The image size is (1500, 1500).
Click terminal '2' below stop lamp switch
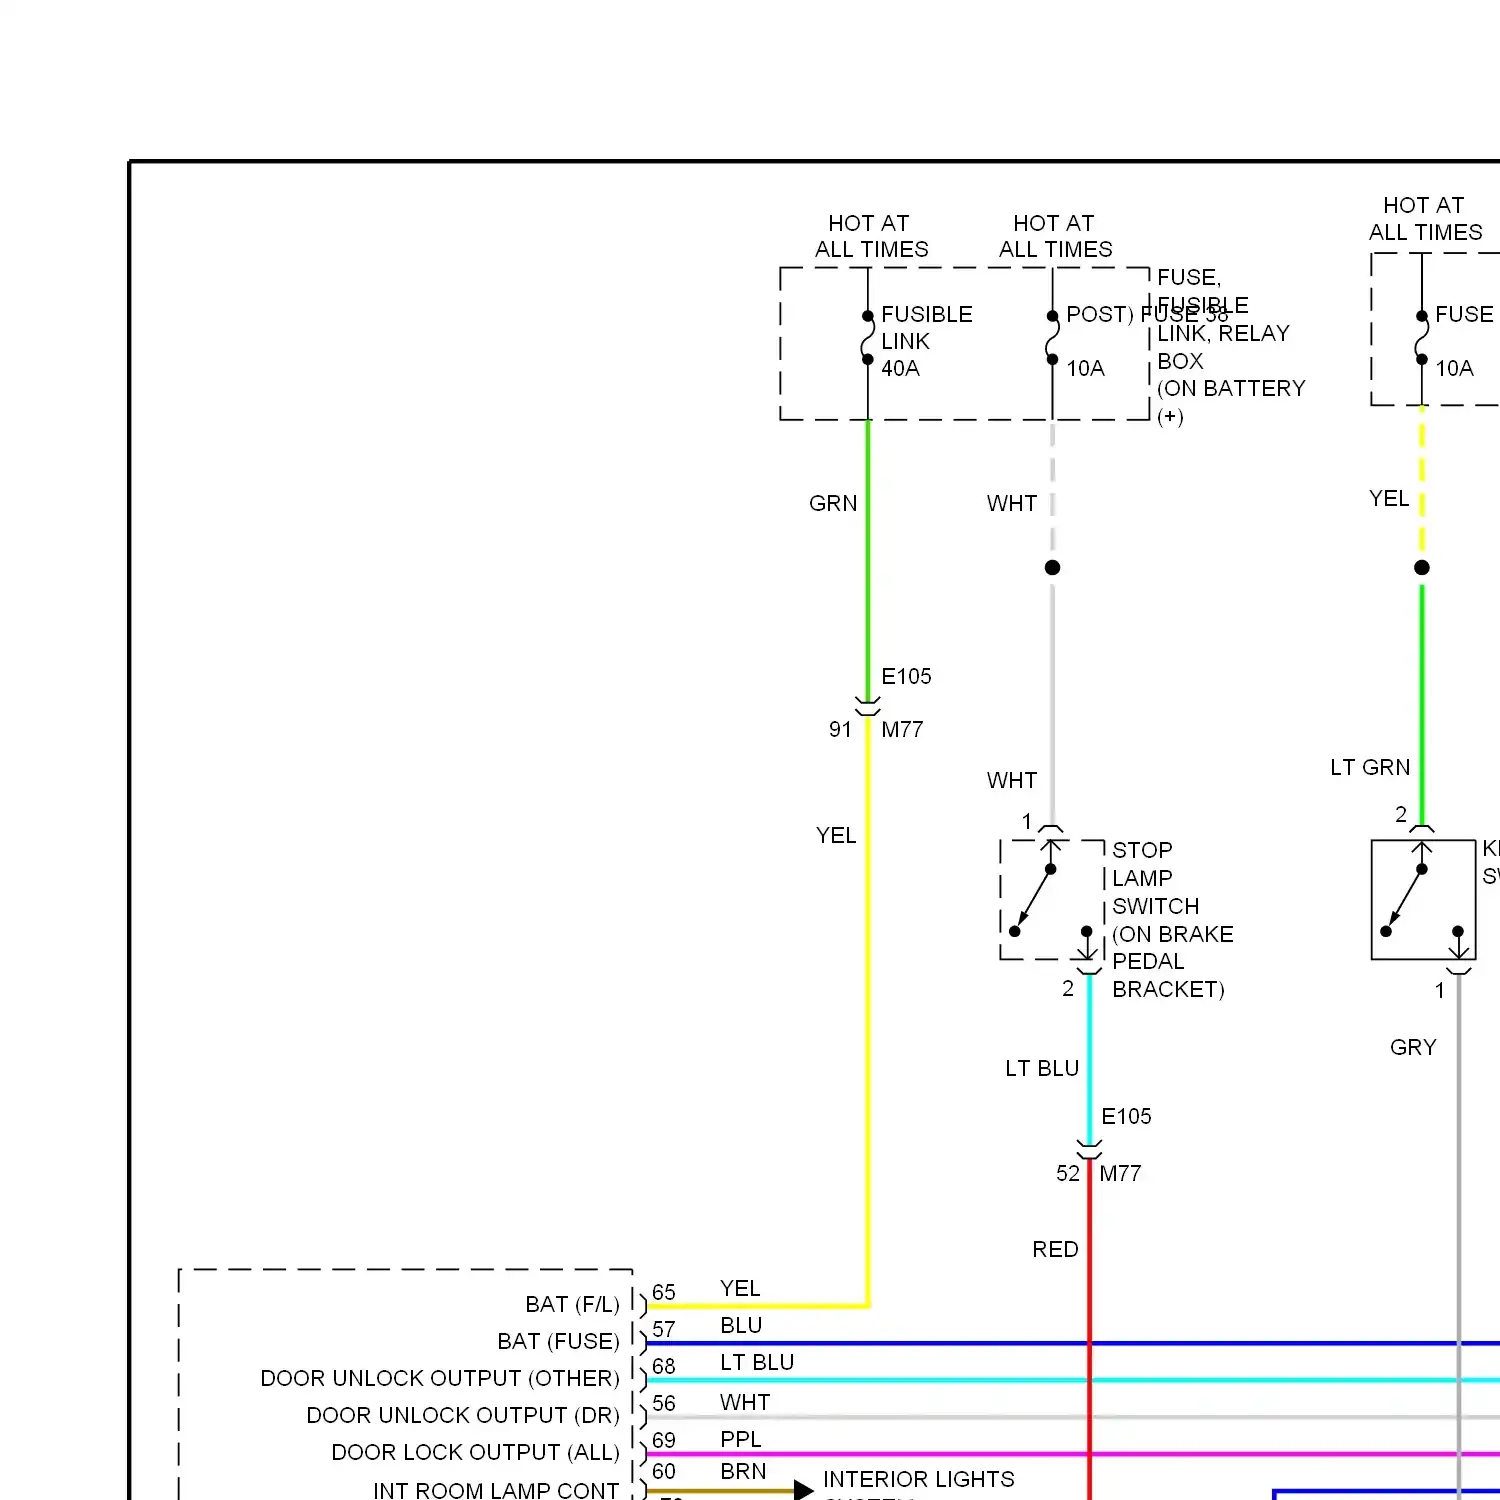1068,988
